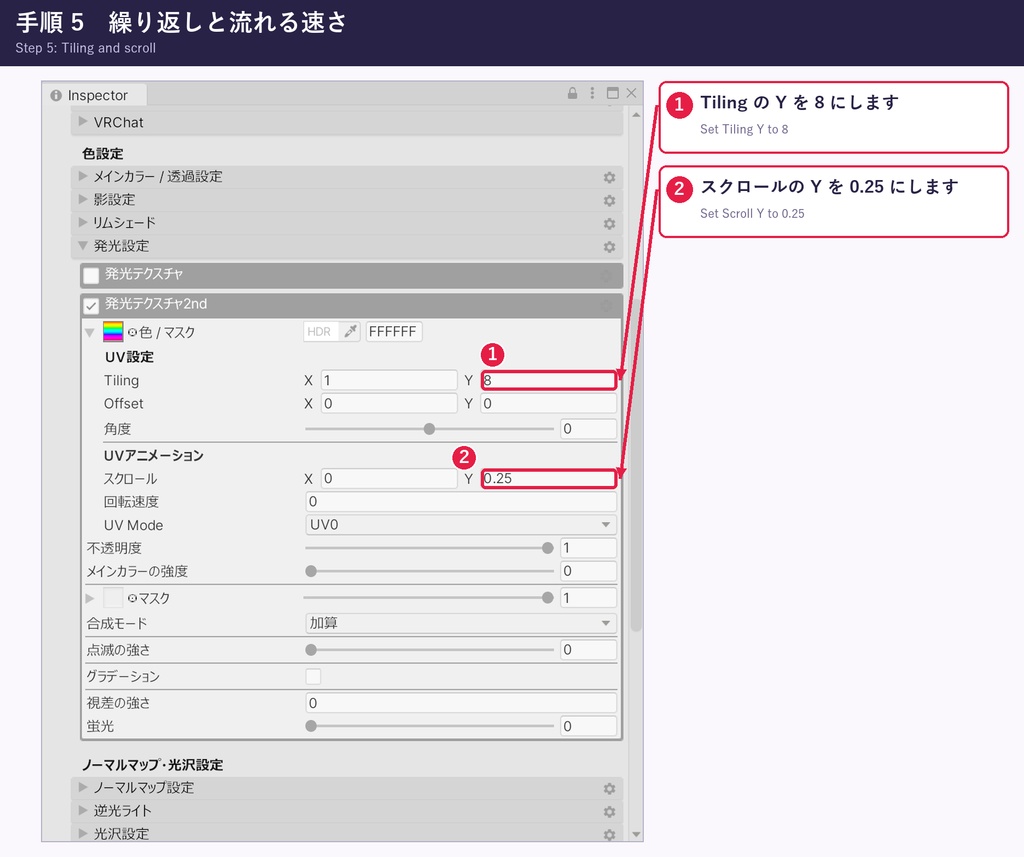
Task: Maximize the Inspector panel
Action: point(613,93)
